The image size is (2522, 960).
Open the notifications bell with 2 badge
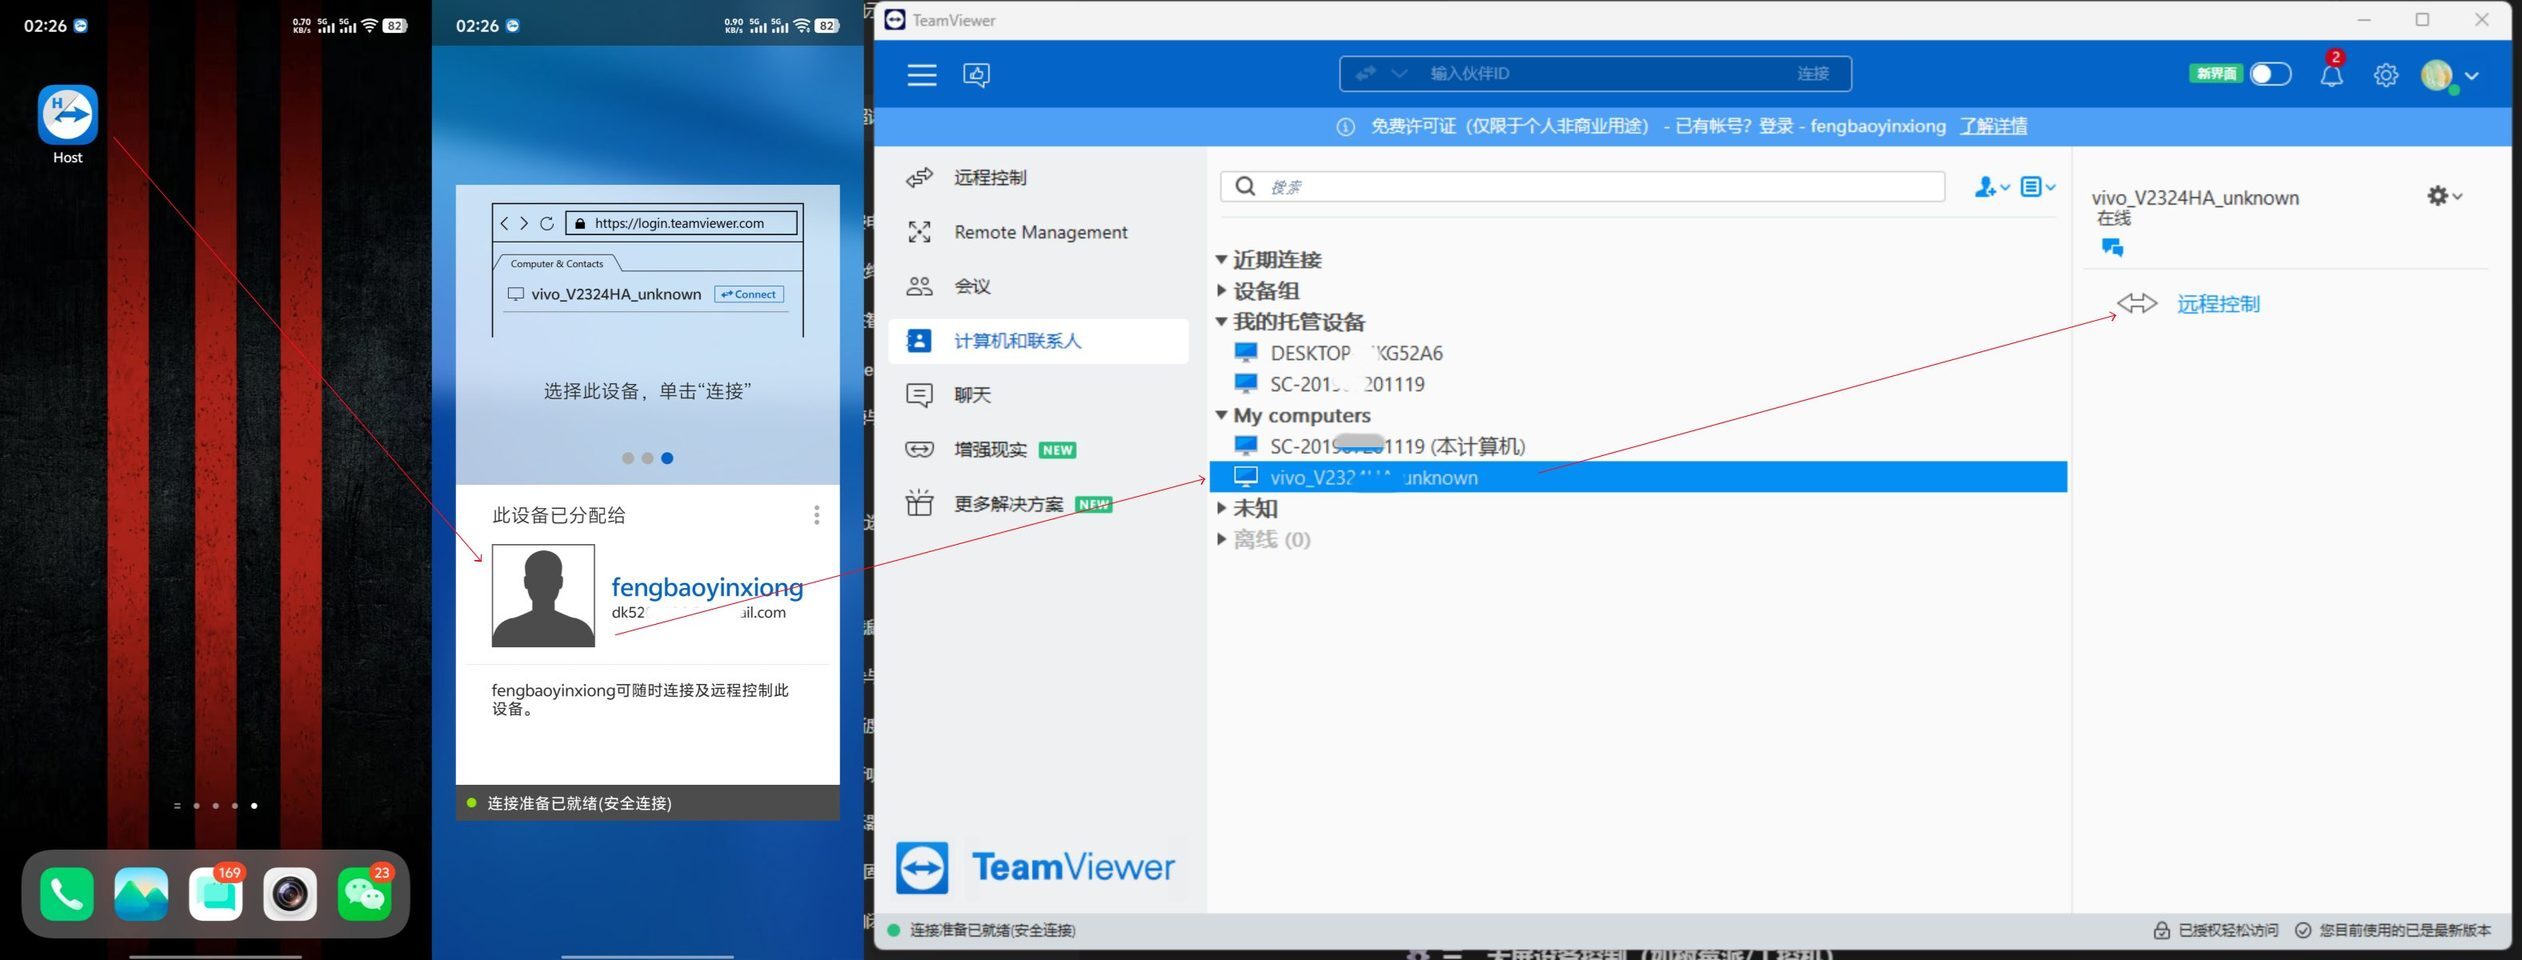[2332, 74]
